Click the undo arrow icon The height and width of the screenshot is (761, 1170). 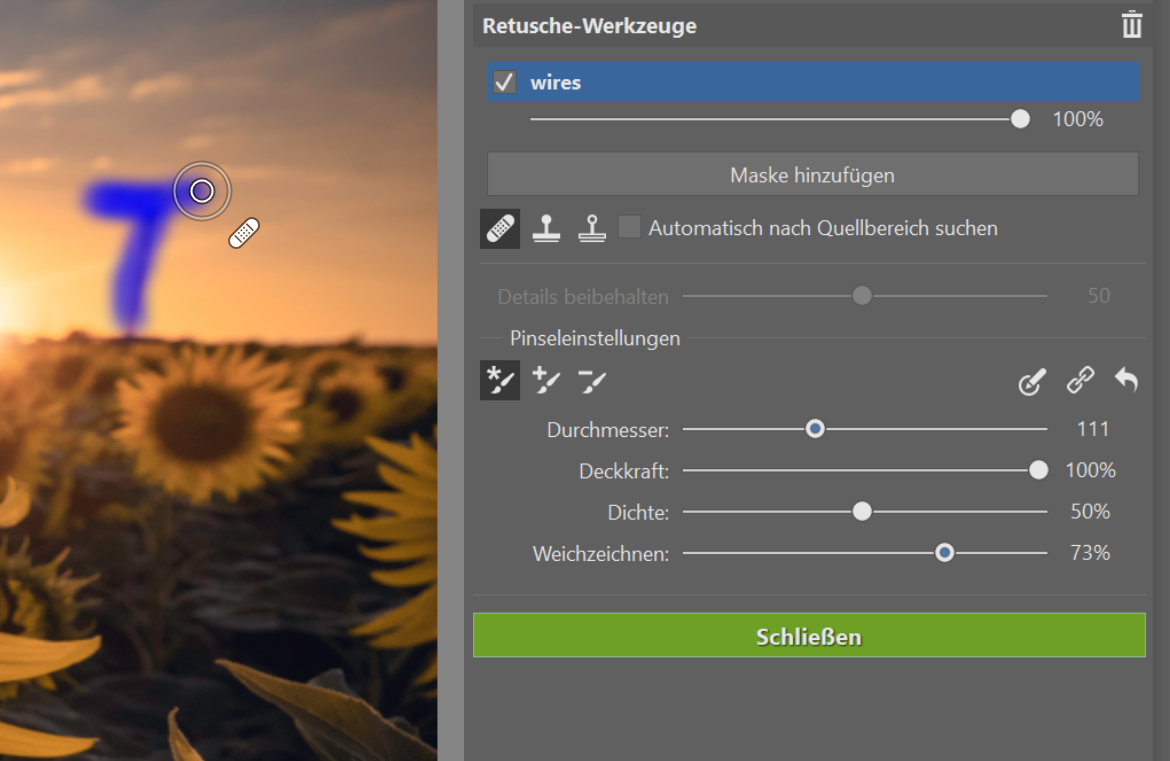click(1127, 380)
